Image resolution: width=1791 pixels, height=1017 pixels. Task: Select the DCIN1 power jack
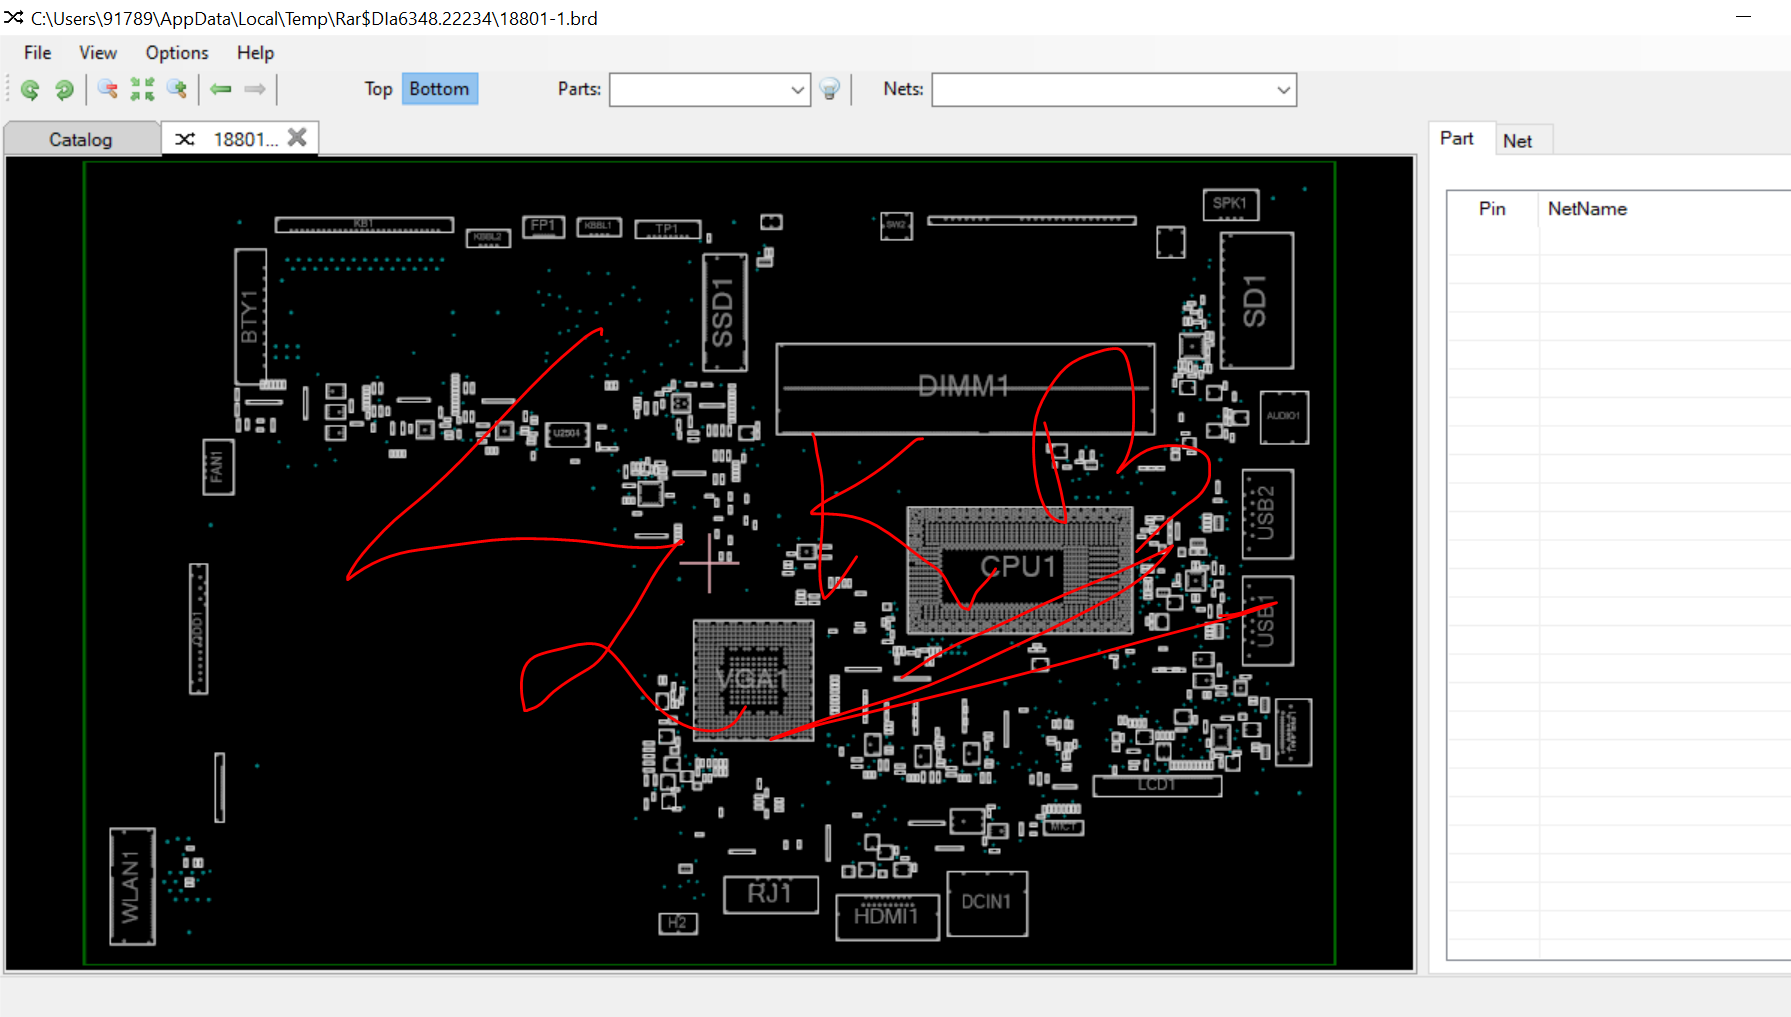[987, 903]
